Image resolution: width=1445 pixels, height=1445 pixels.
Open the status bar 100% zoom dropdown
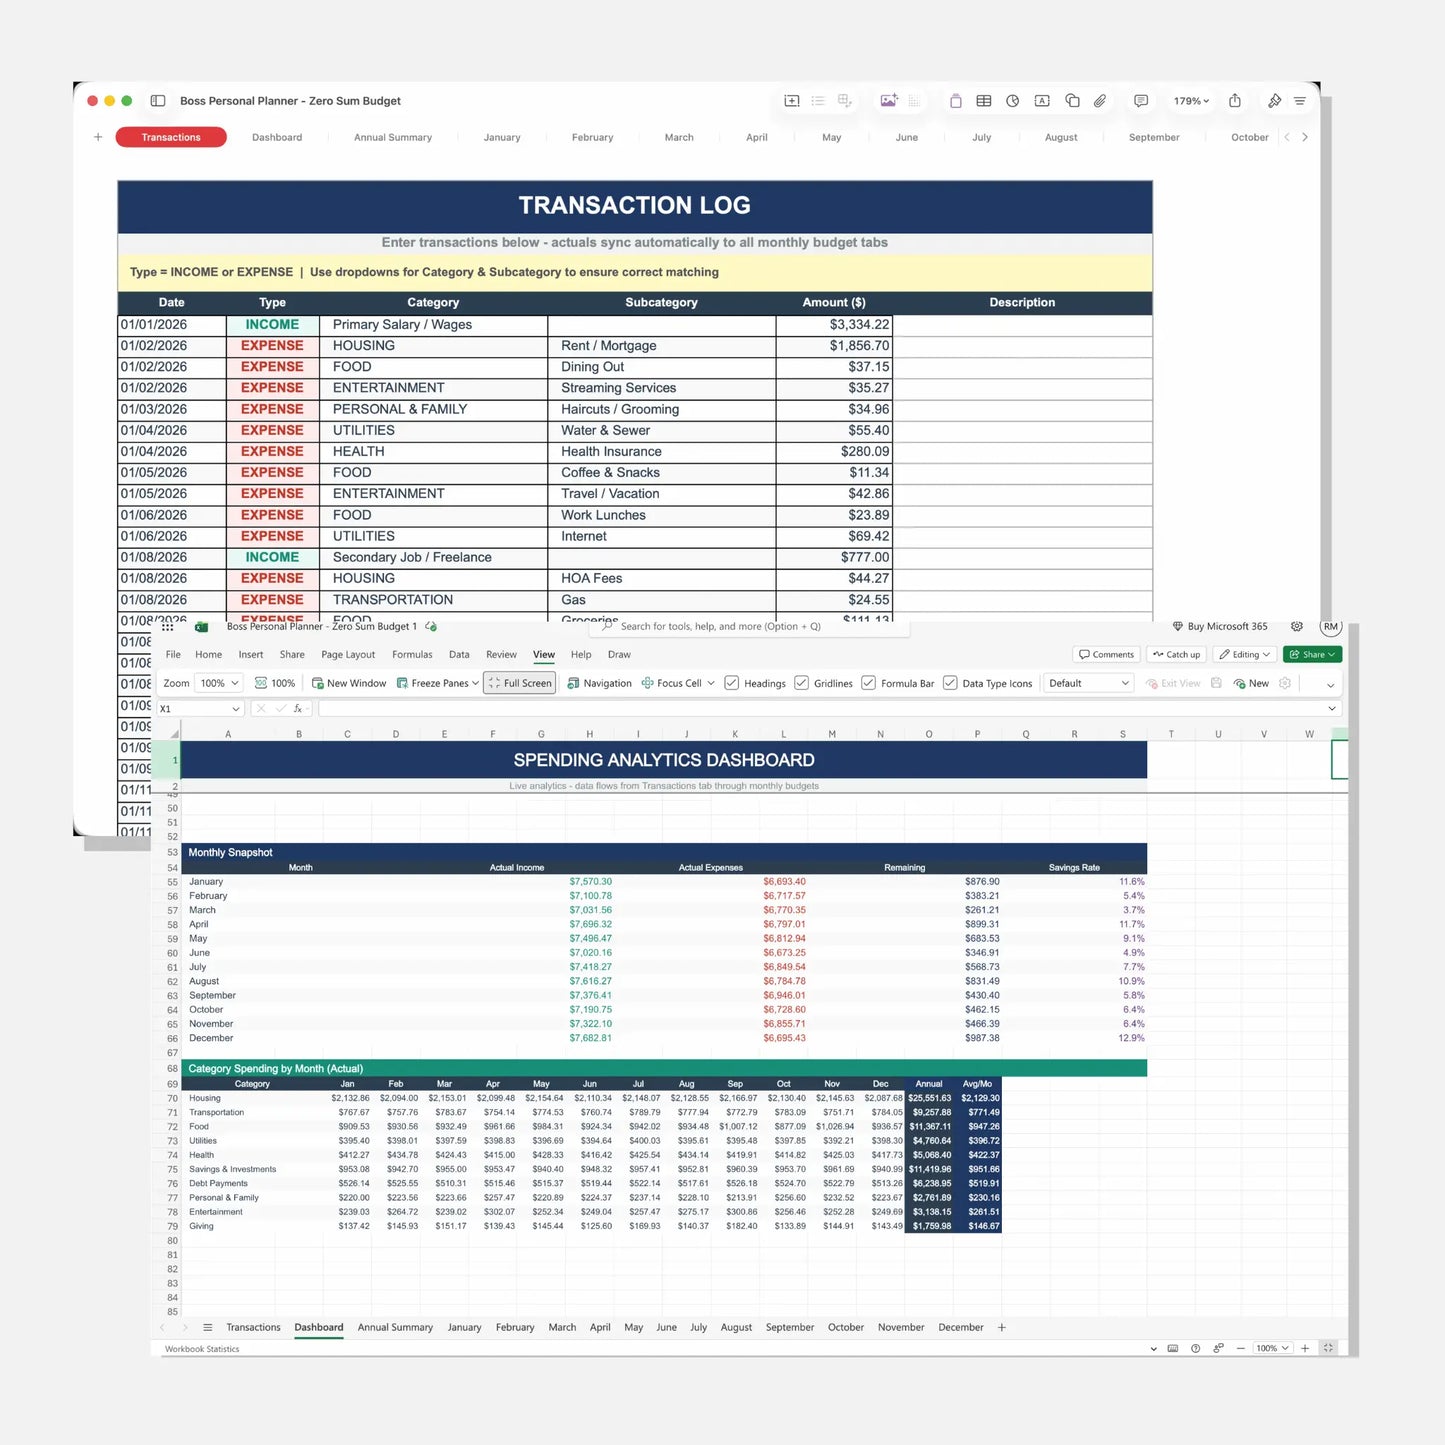tap(1273, 1349)
